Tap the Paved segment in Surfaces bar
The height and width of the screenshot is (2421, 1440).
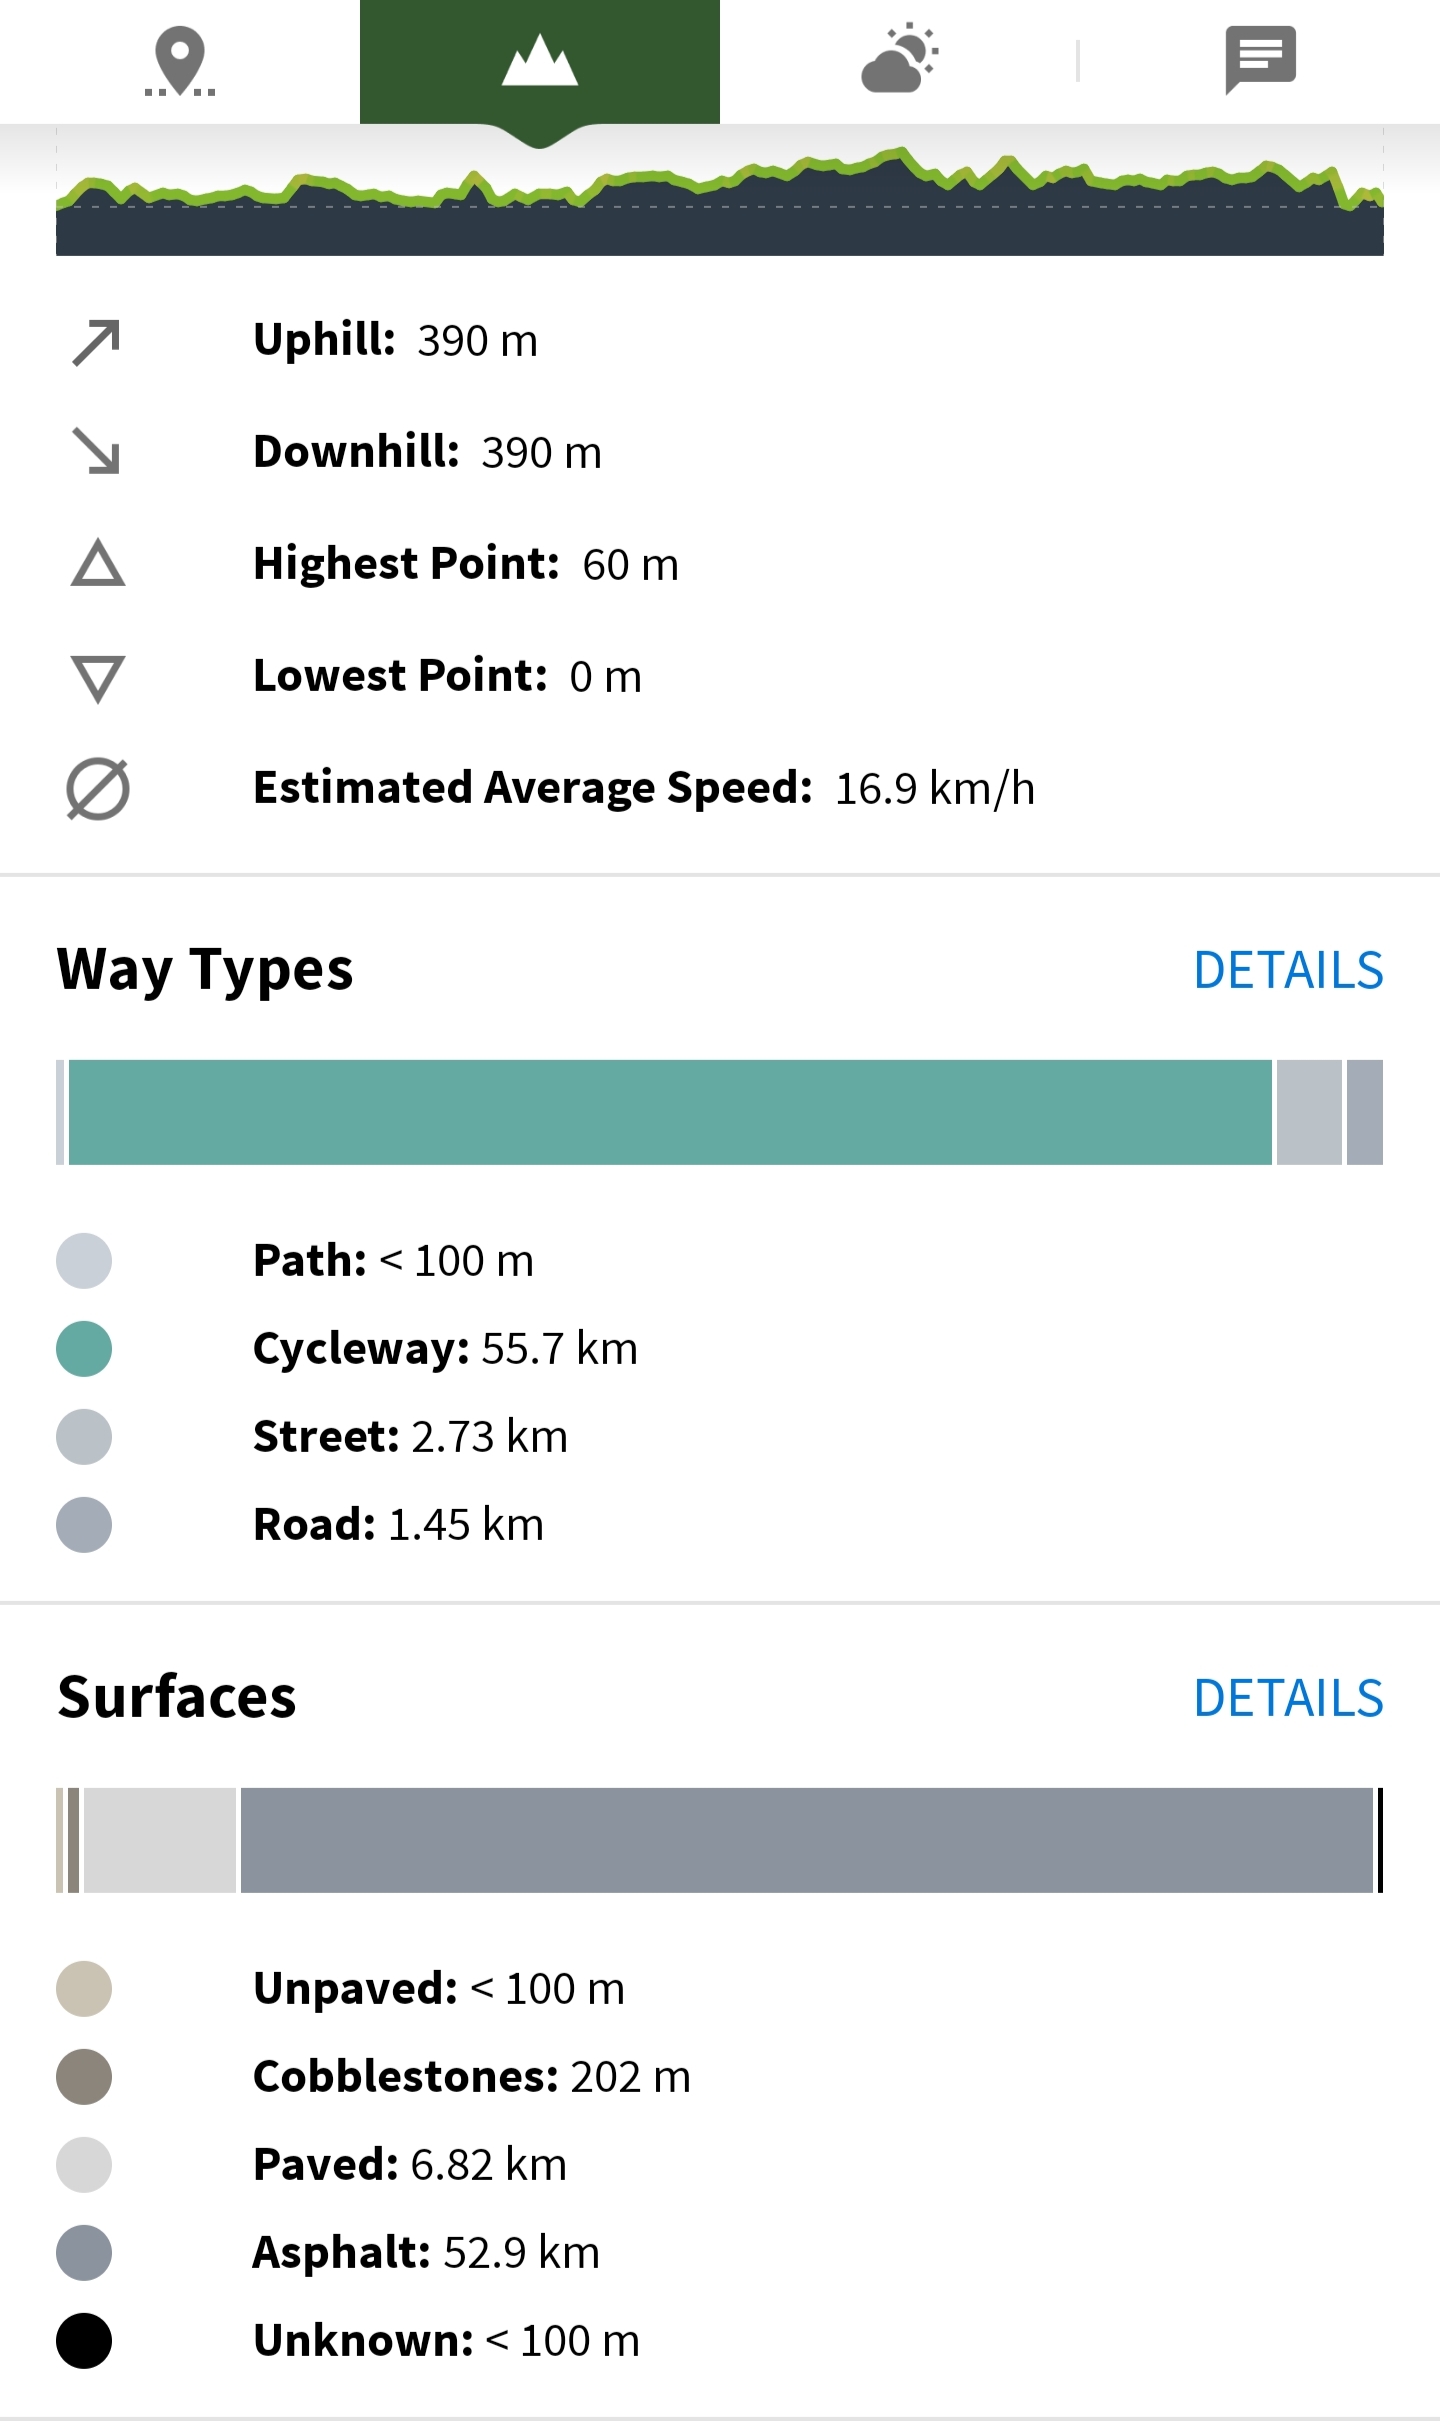pos(160,1840)
